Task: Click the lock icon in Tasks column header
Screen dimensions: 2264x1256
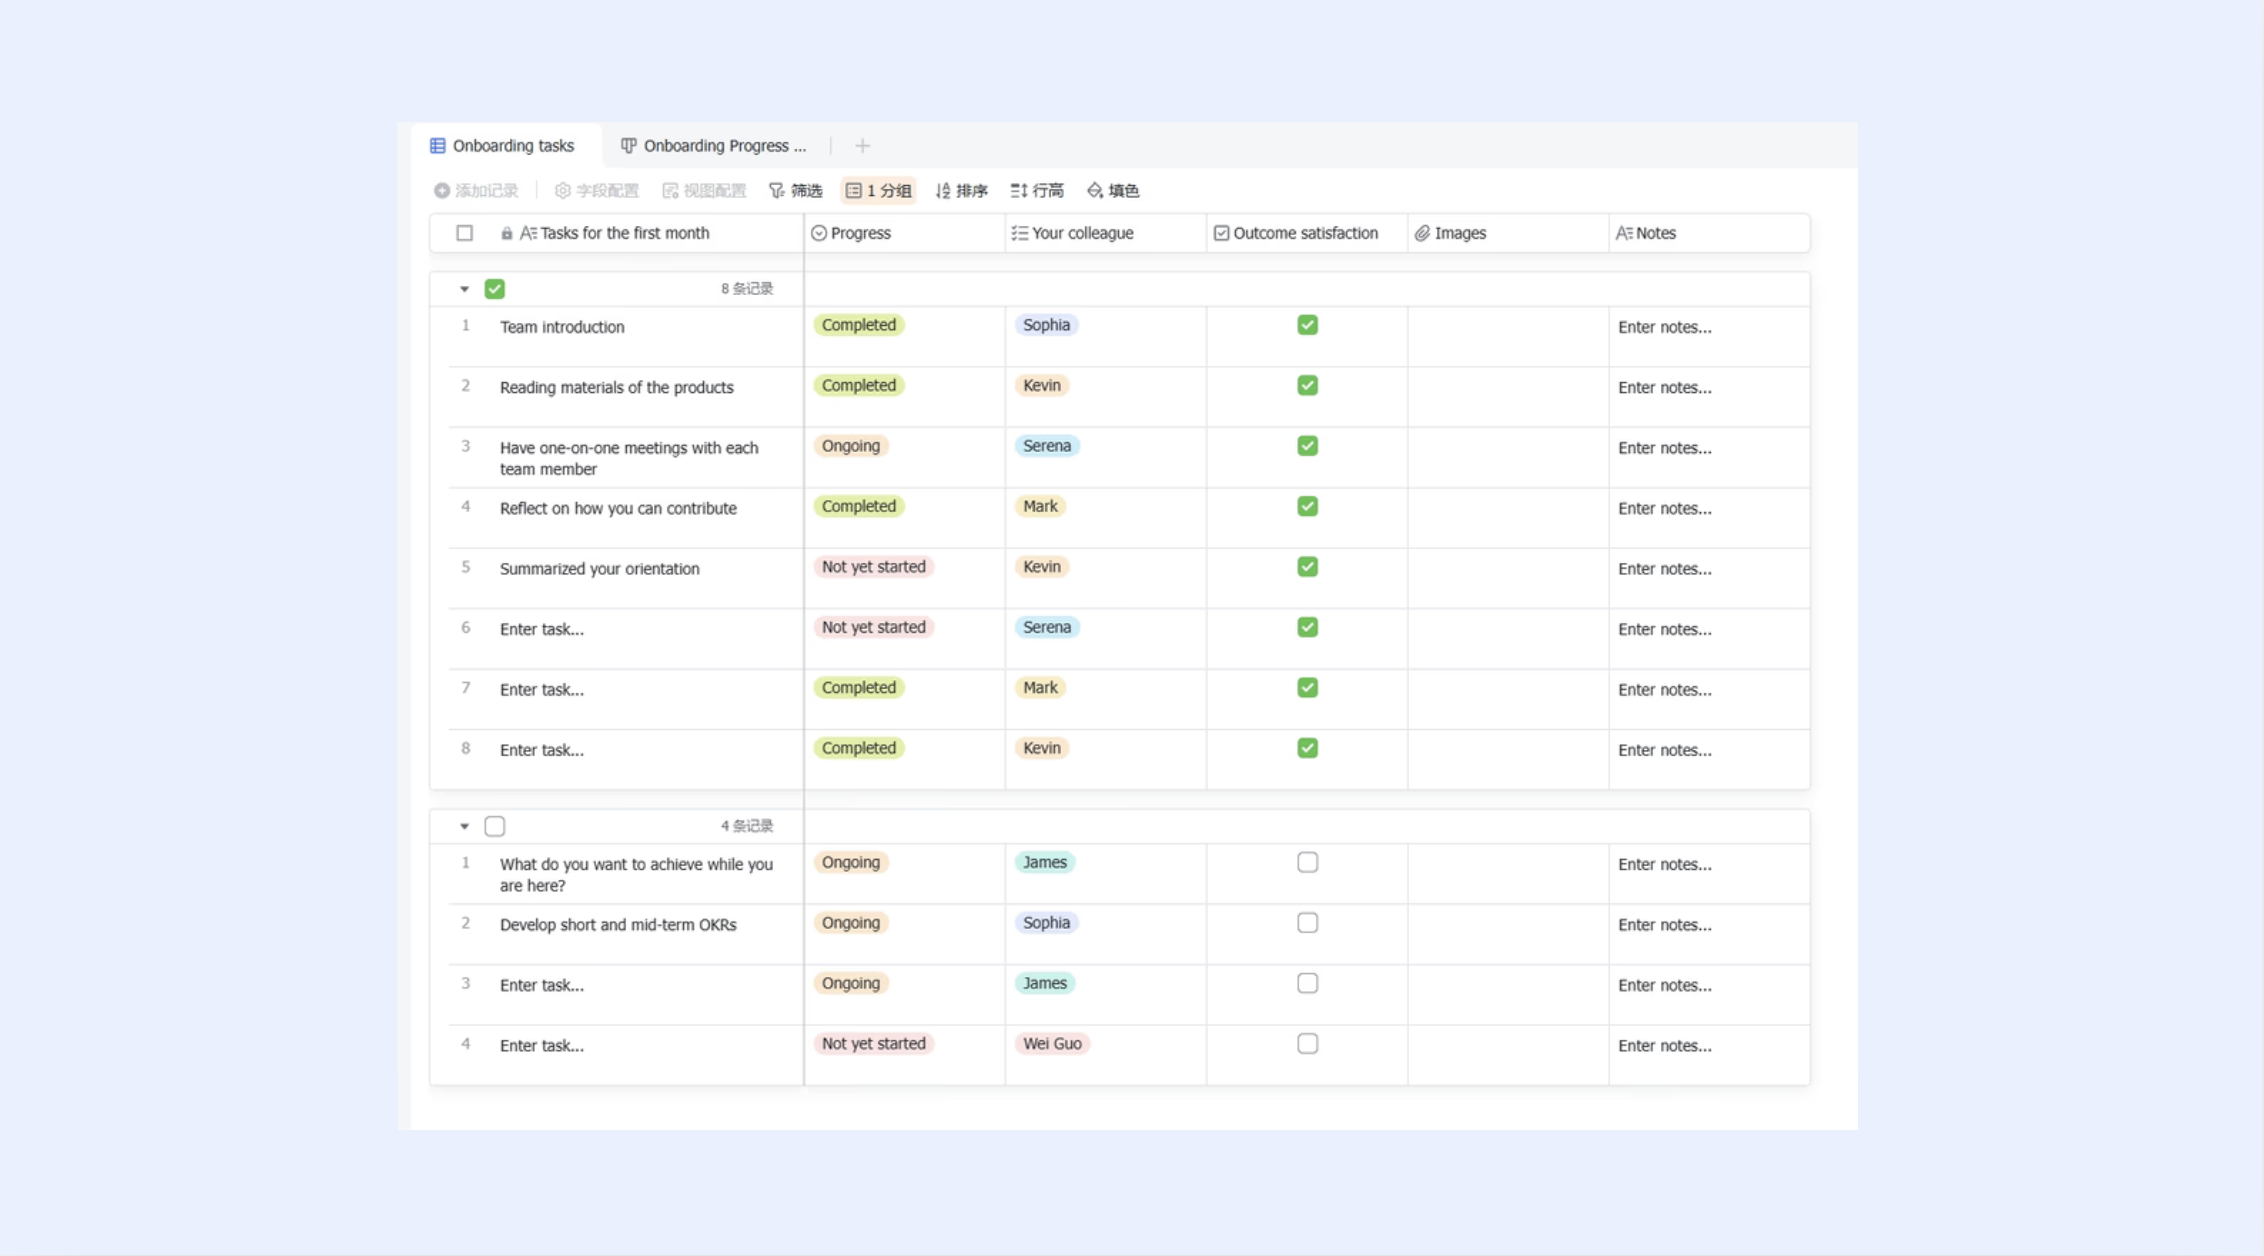Action: [x=507, y=233]
